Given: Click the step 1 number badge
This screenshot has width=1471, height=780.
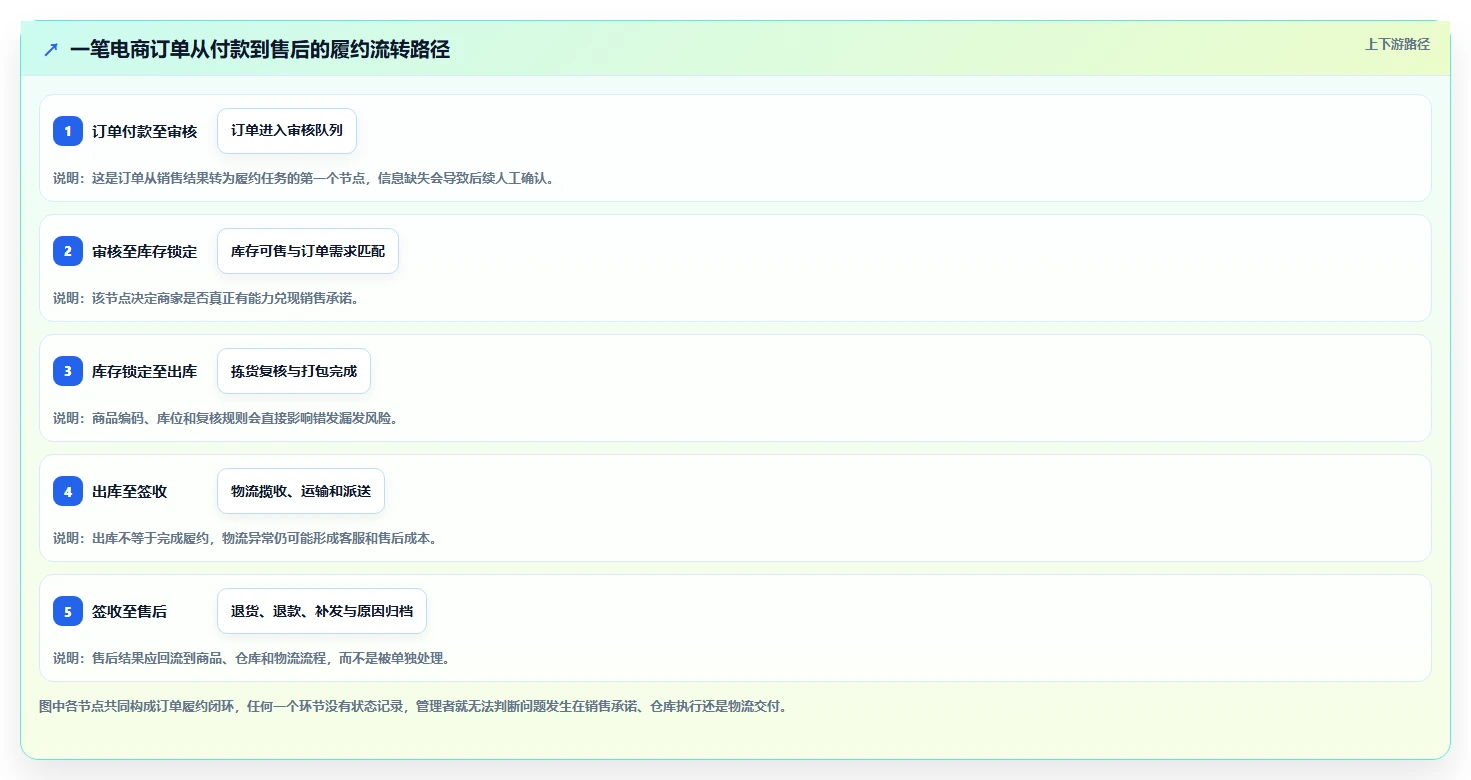Looking at the screenshot, I should 68,131.
